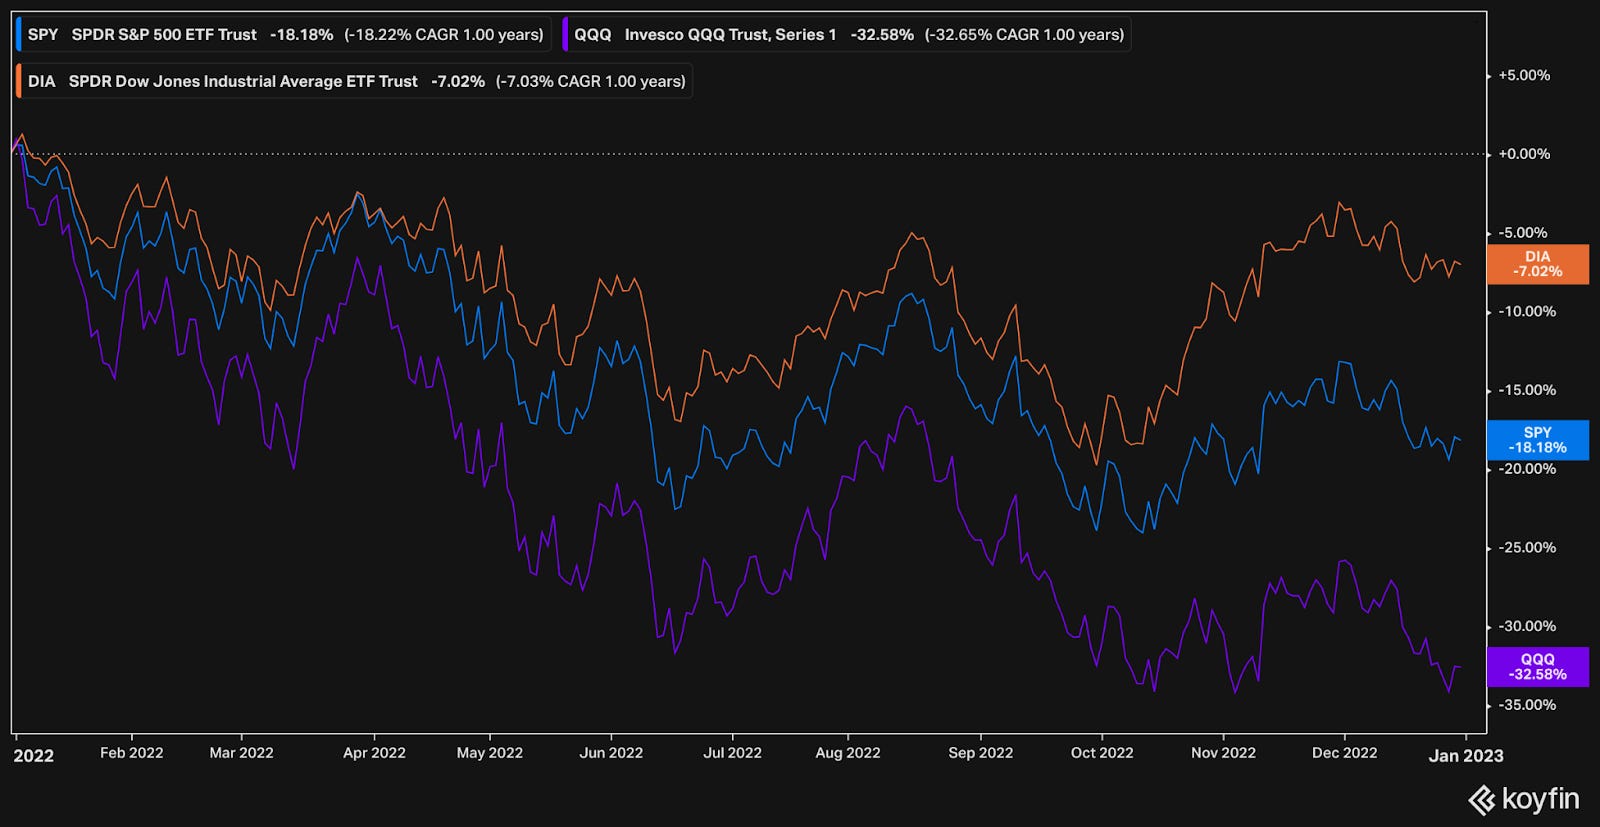Click the -35.00% y-axis label

[x=1527, y=705]
